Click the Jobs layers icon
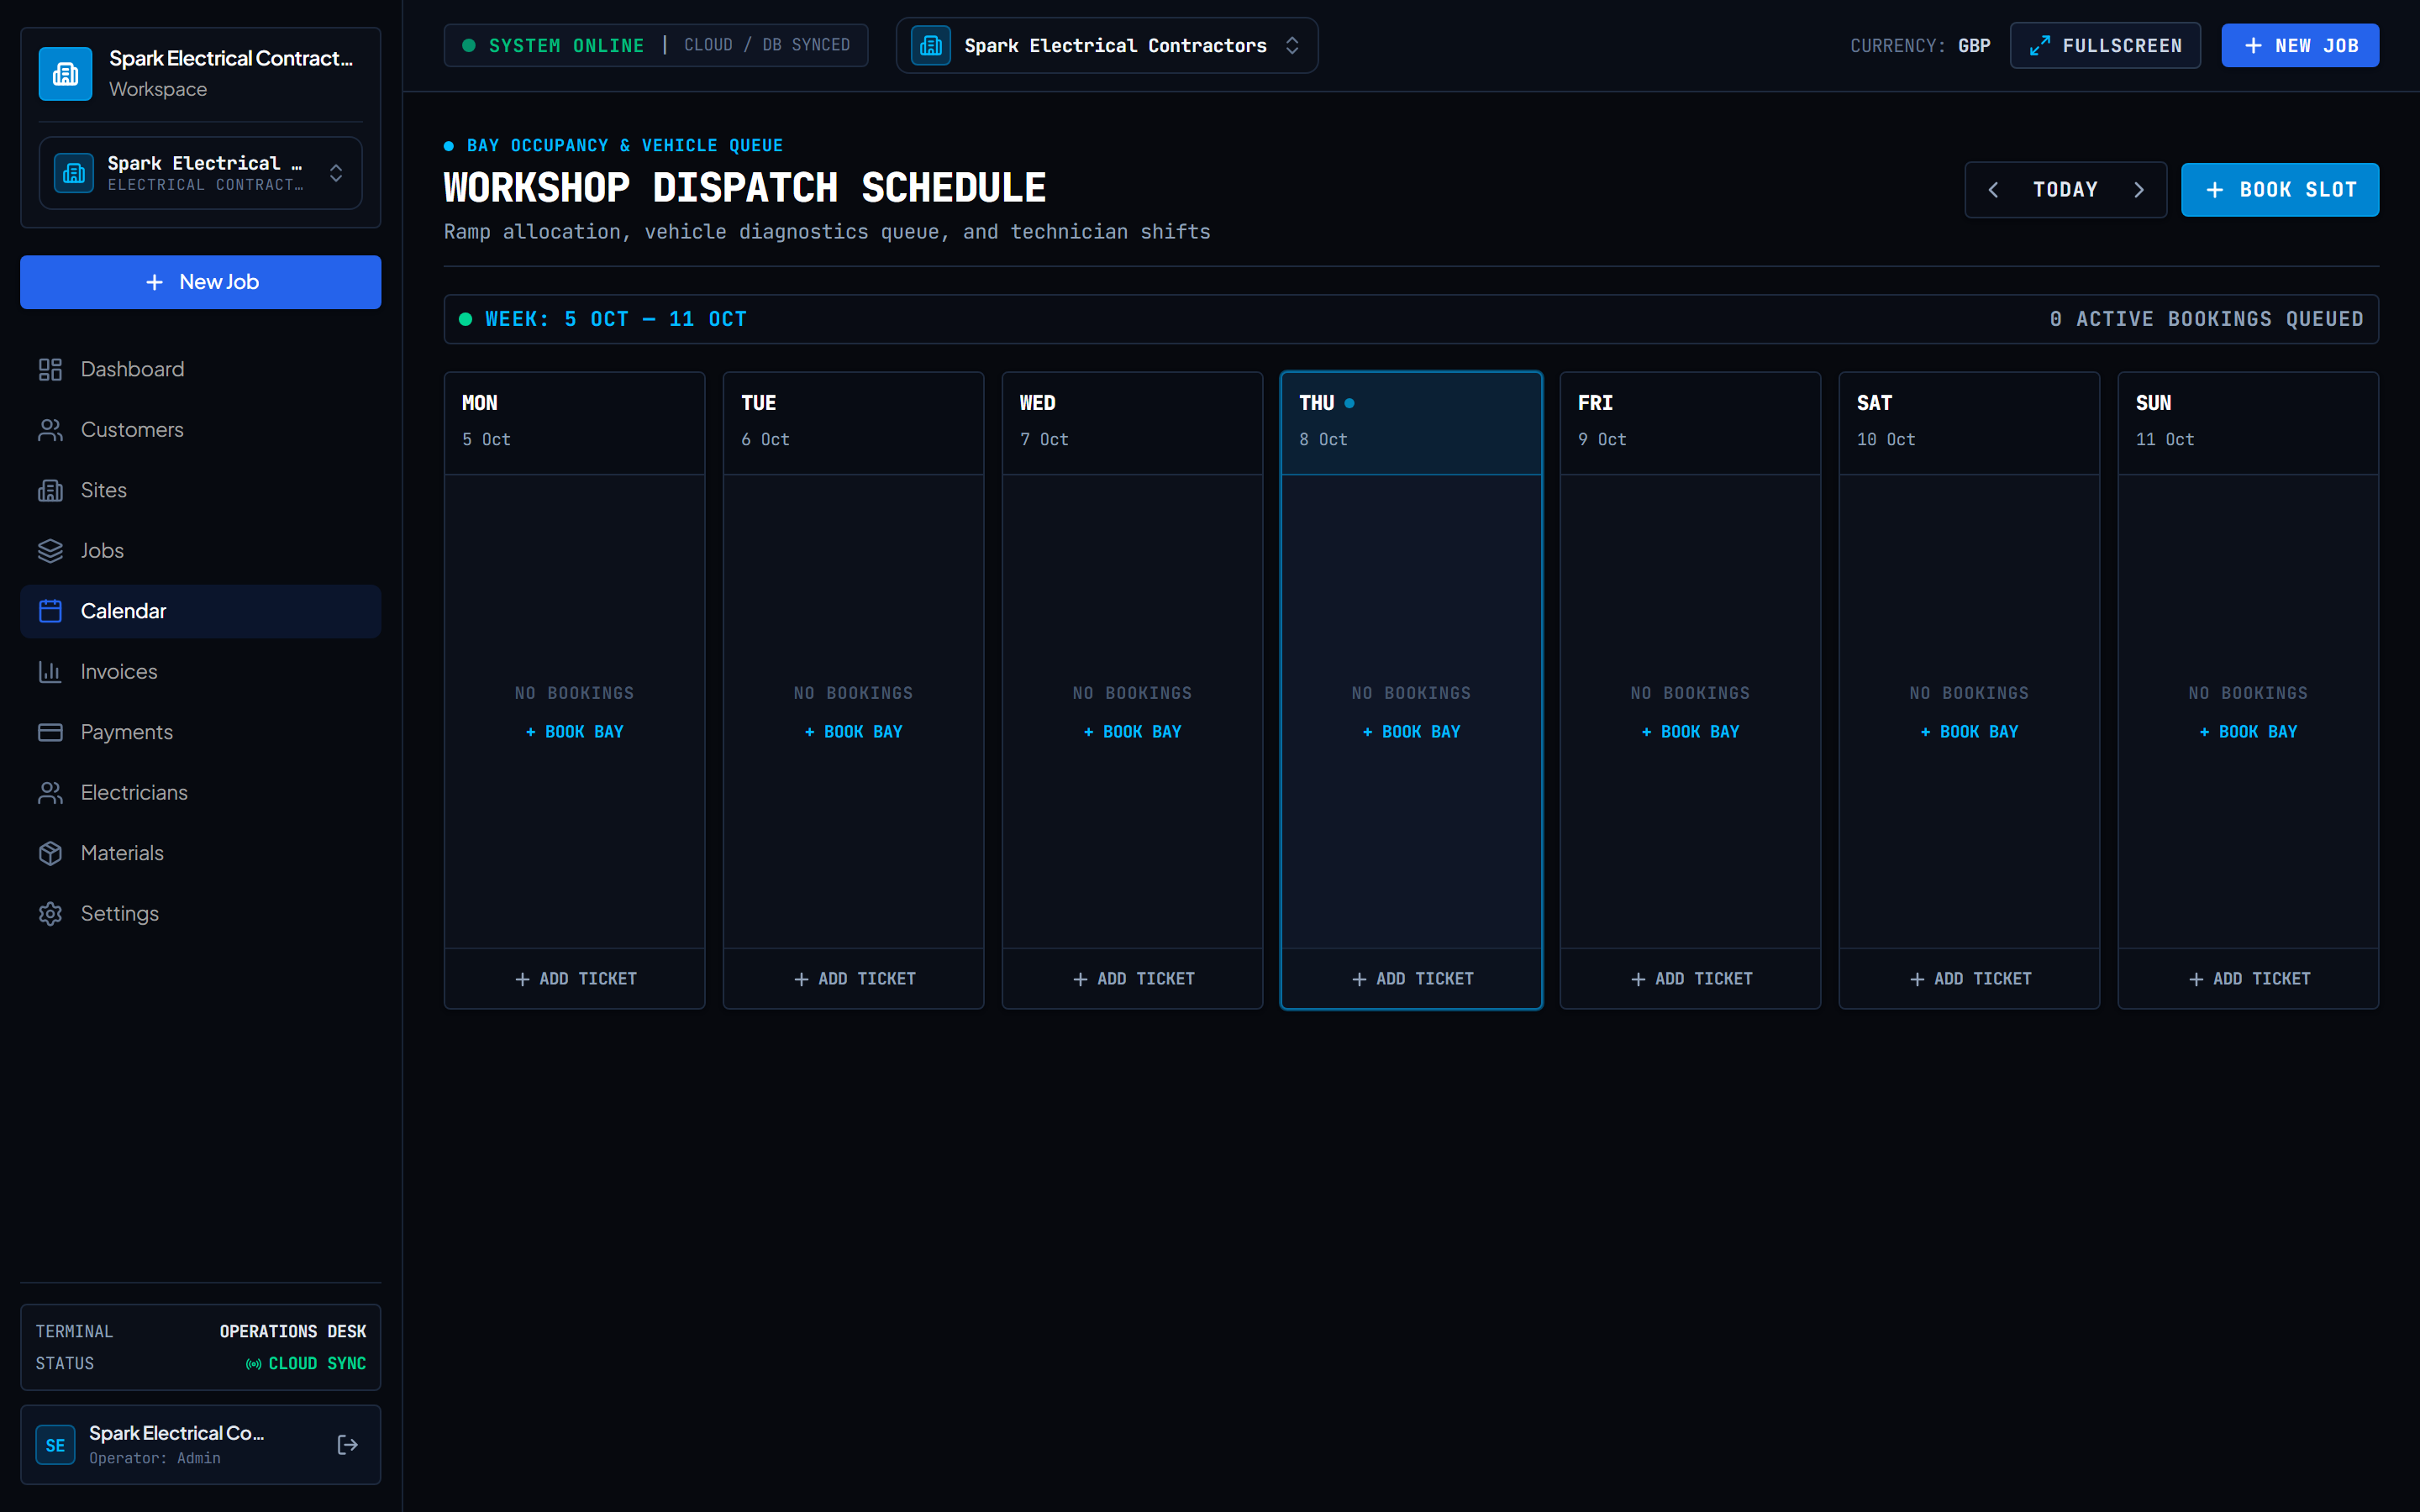Image resolution: width=2420 pixels, height=1512 pixels. pos(50,551)
